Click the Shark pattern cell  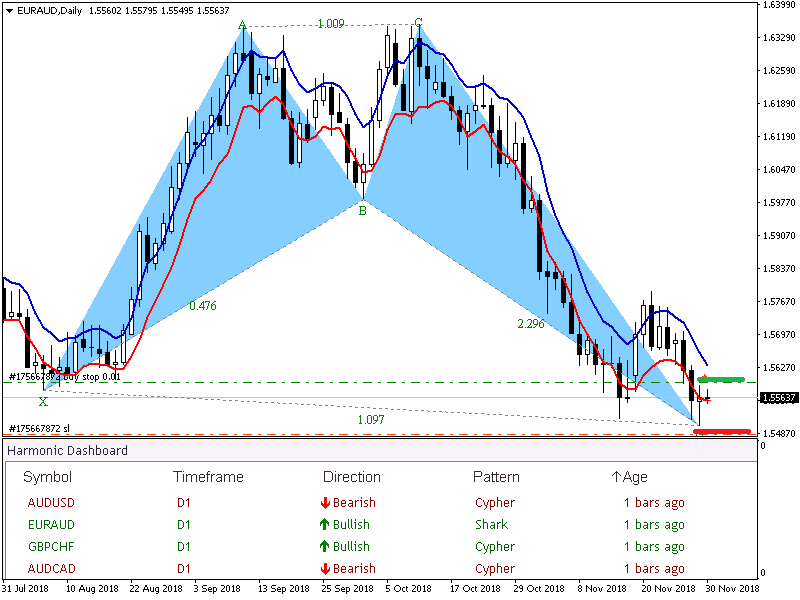(491, 524)
